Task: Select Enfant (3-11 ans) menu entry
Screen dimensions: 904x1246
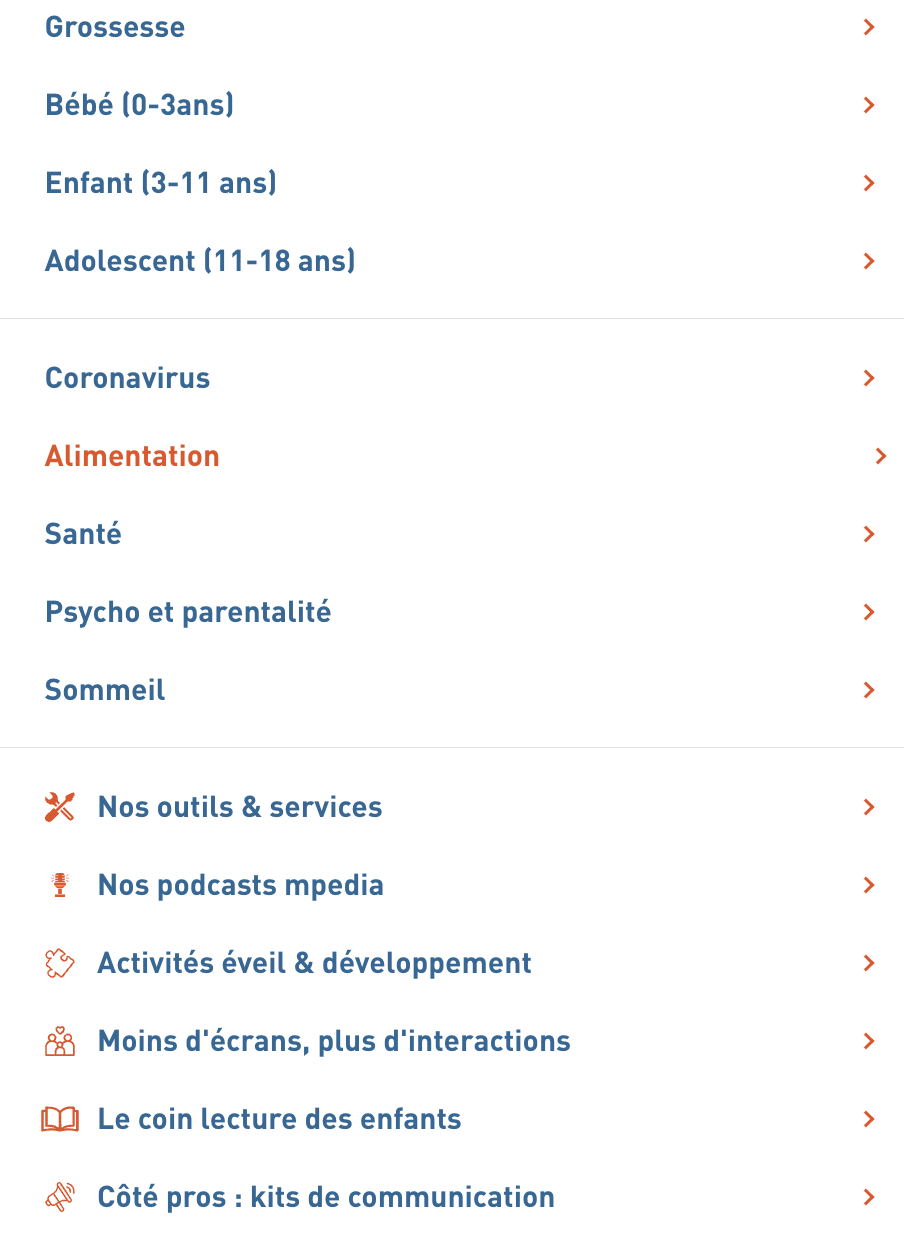Action: tap(161, 183)
